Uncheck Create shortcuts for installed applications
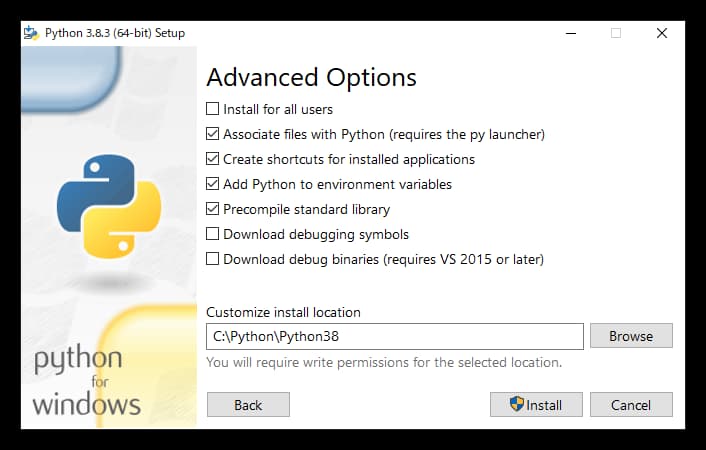 (x=213, y=159)
